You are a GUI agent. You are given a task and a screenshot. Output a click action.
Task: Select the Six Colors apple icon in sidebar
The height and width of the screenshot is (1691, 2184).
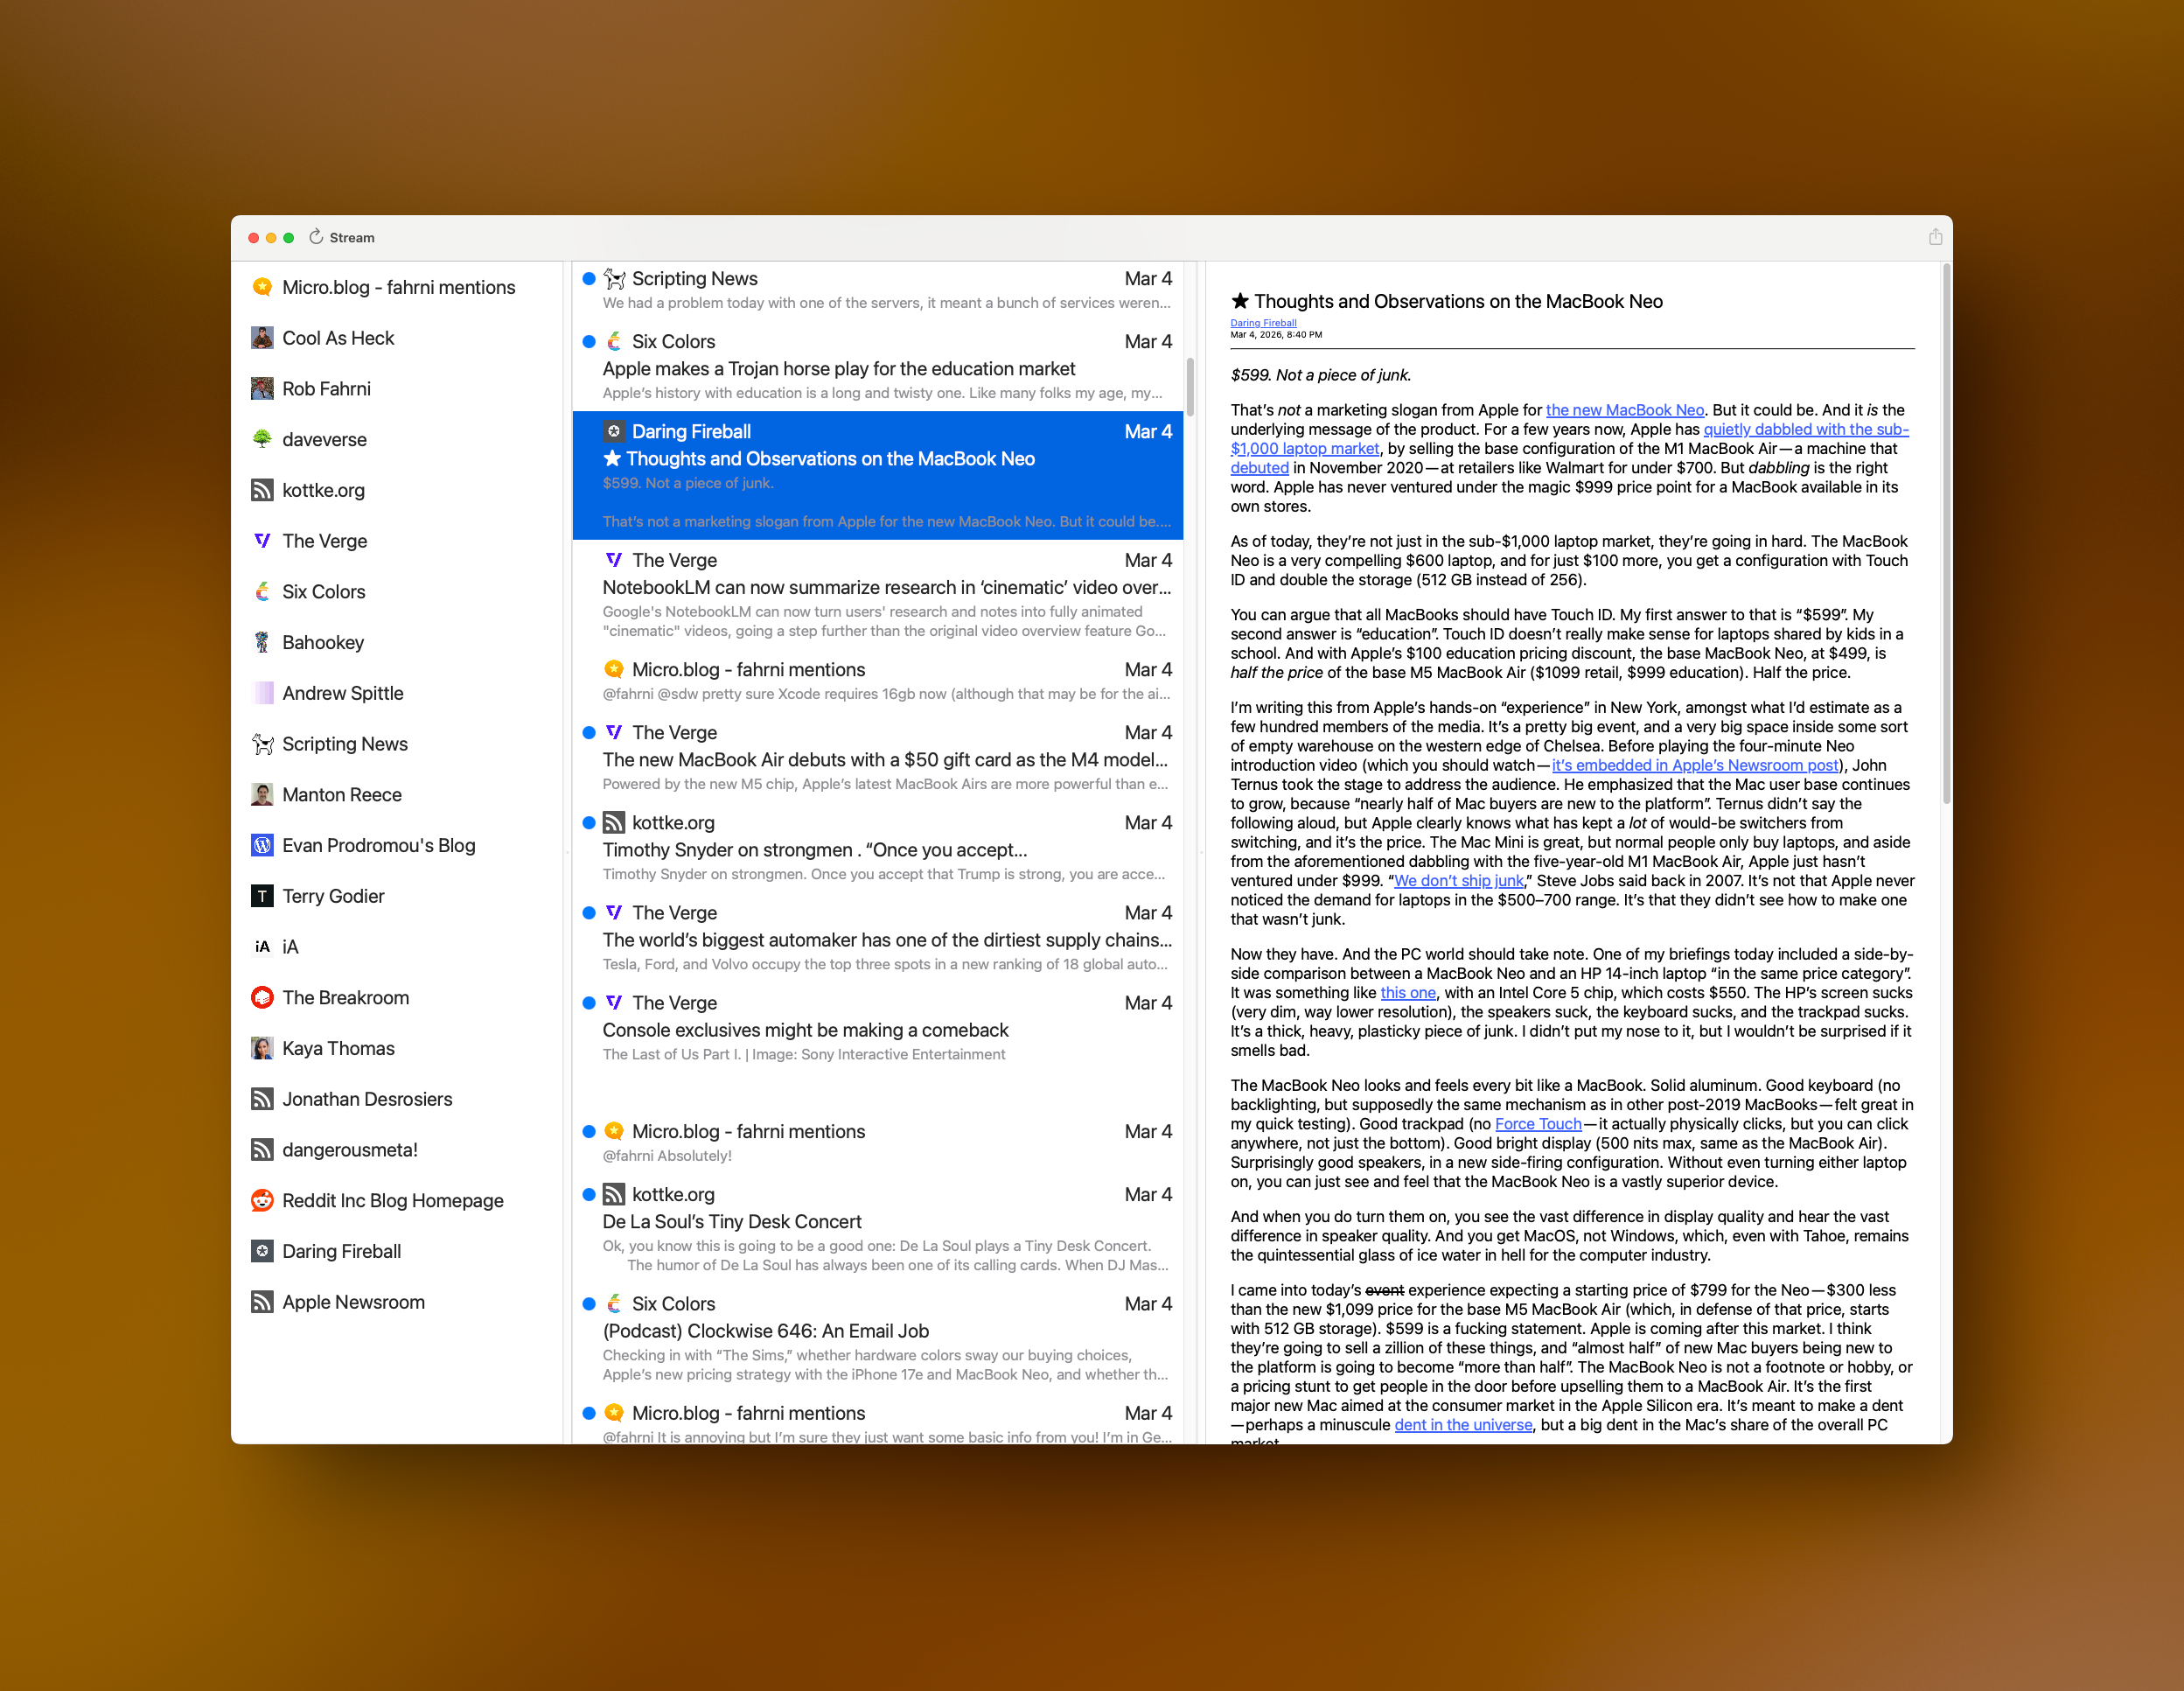pos(262,591)
